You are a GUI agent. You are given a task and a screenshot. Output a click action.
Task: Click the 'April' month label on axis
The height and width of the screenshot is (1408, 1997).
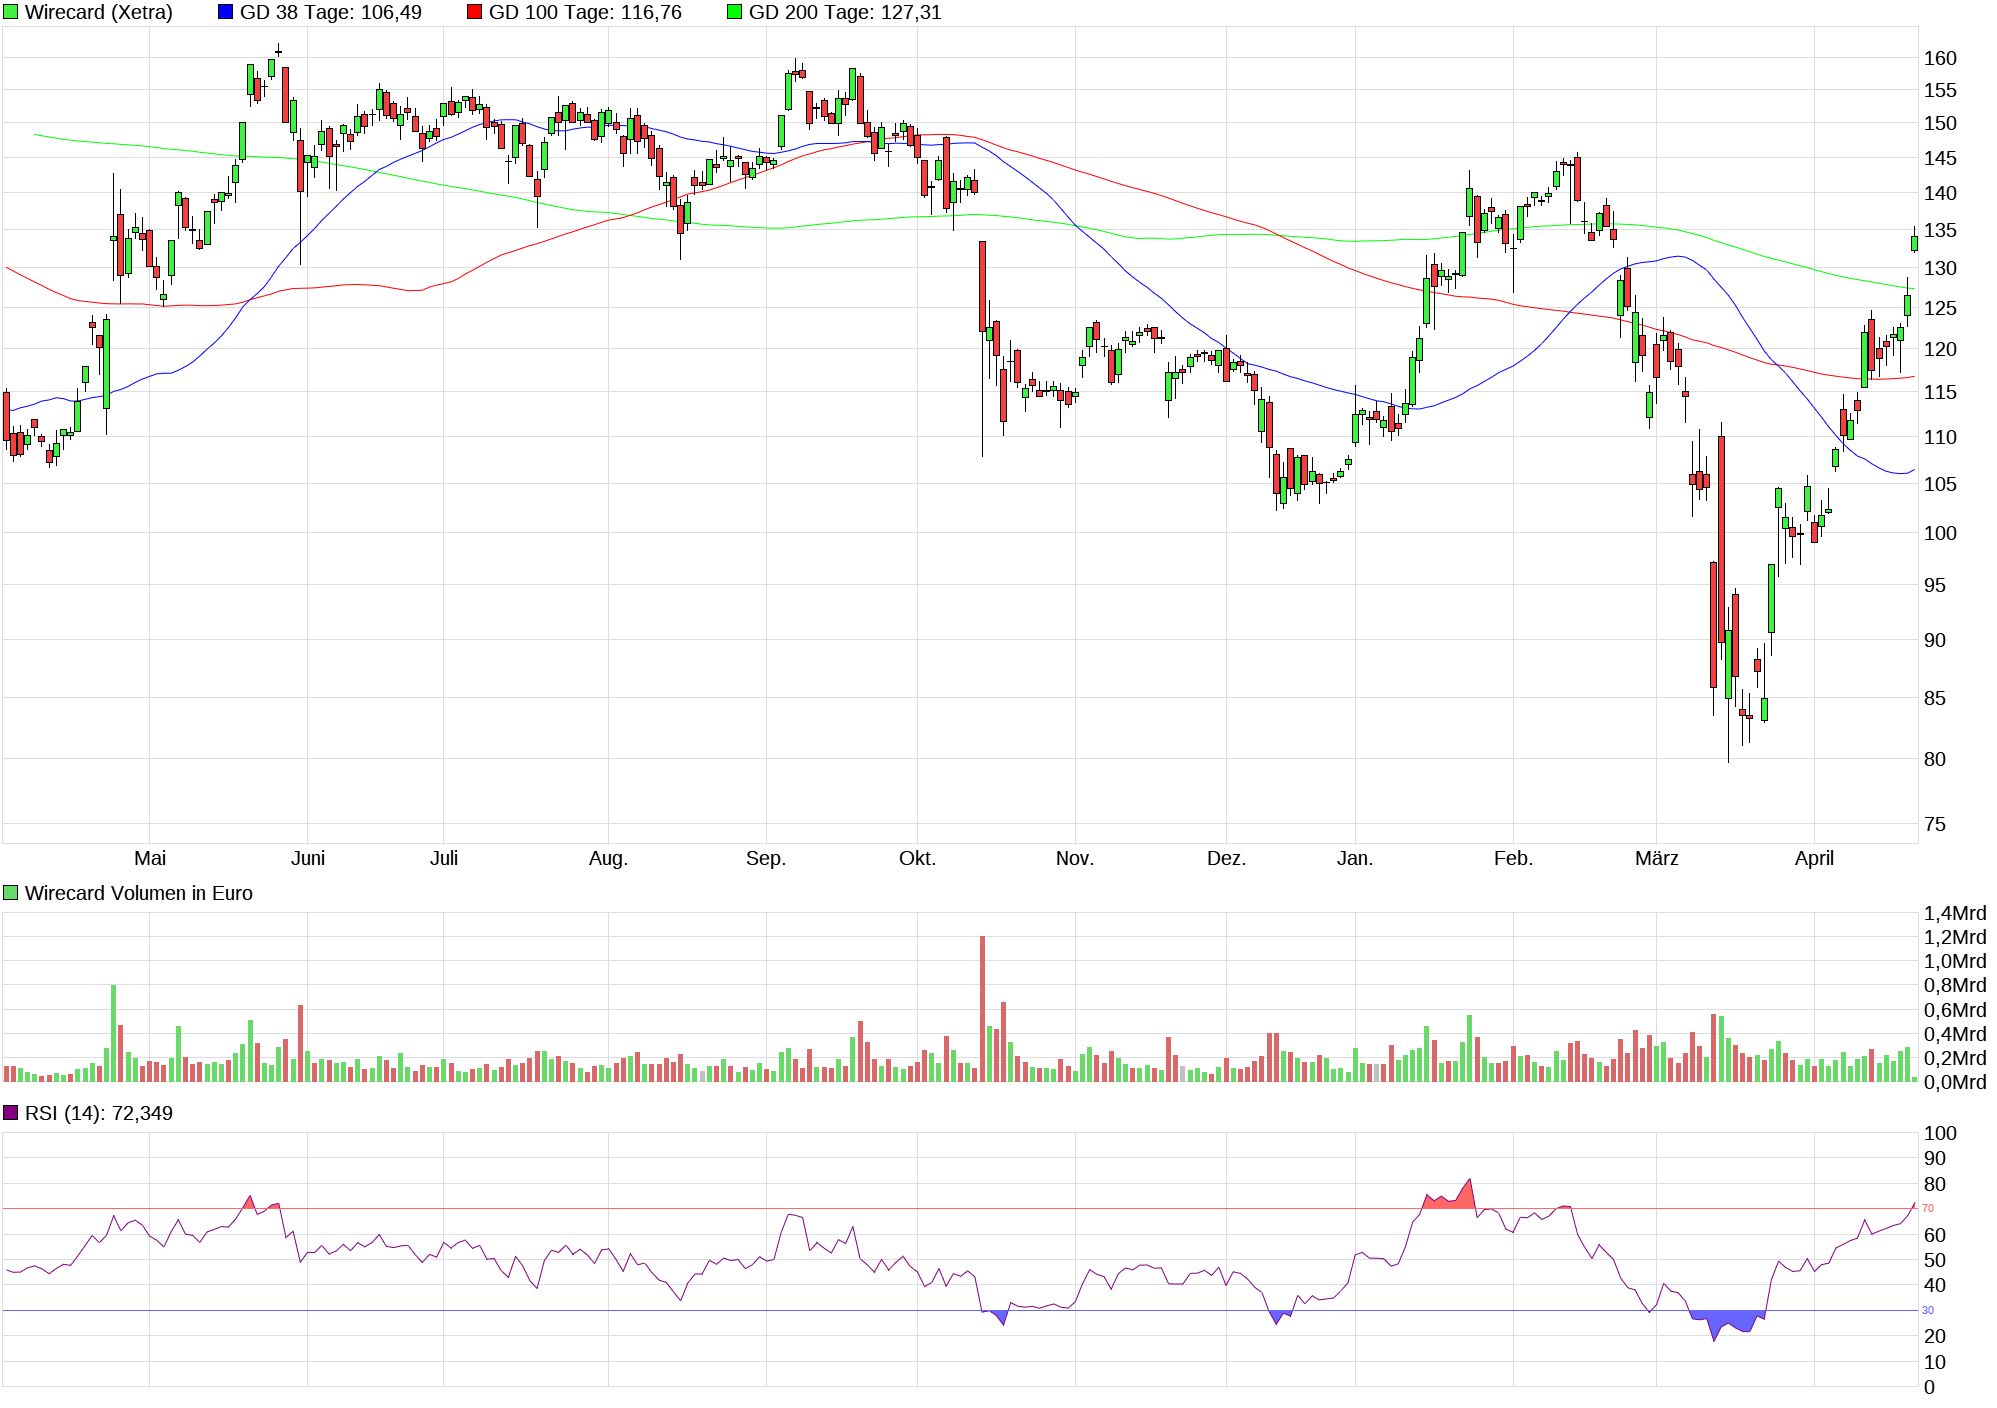click(1814, 858)
